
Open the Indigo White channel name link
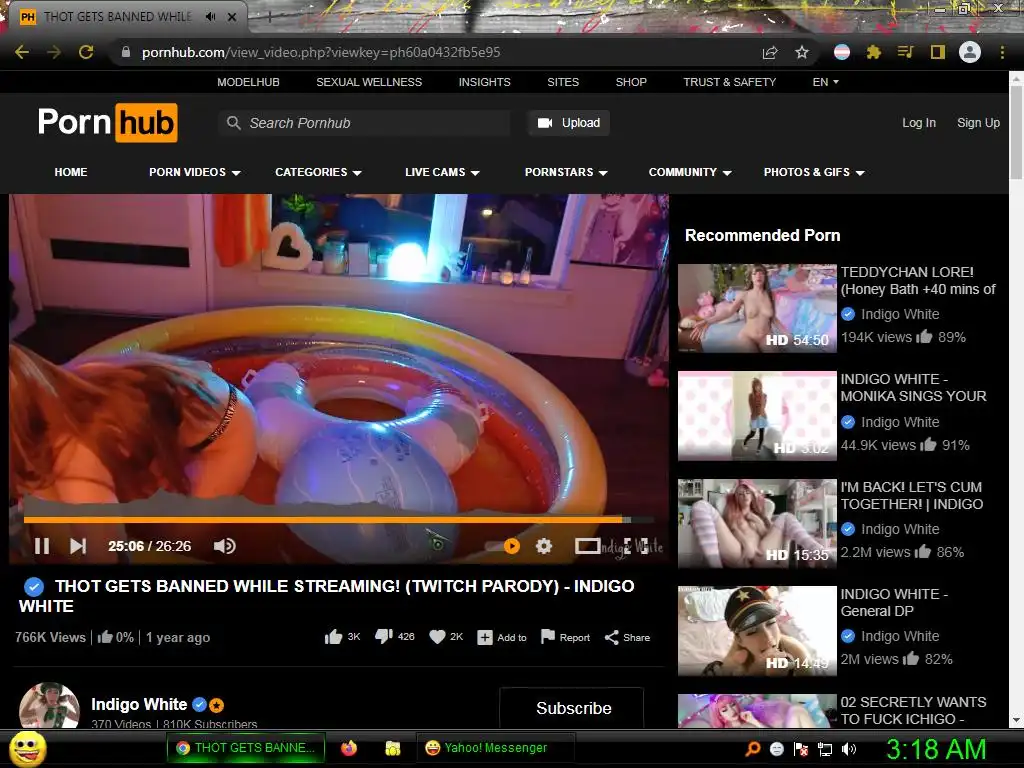tap(139, 705)
